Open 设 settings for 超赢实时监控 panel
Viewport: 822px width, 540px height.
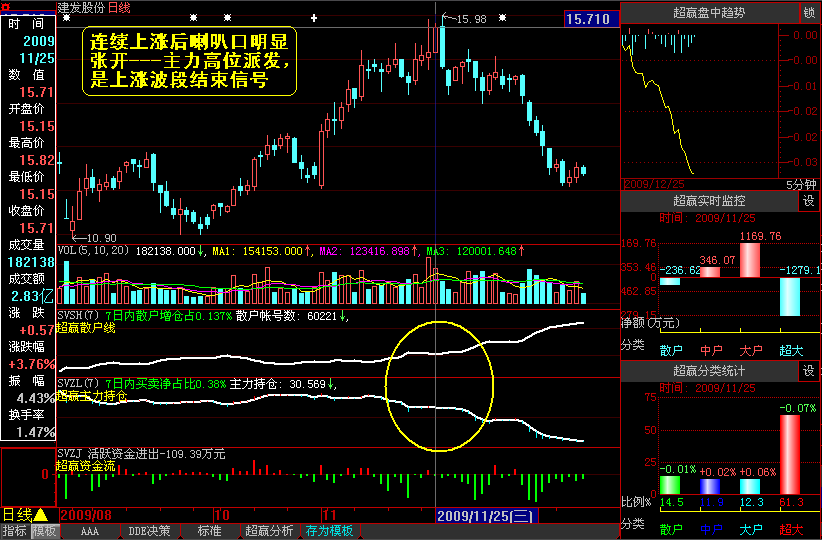coord(809,201)
